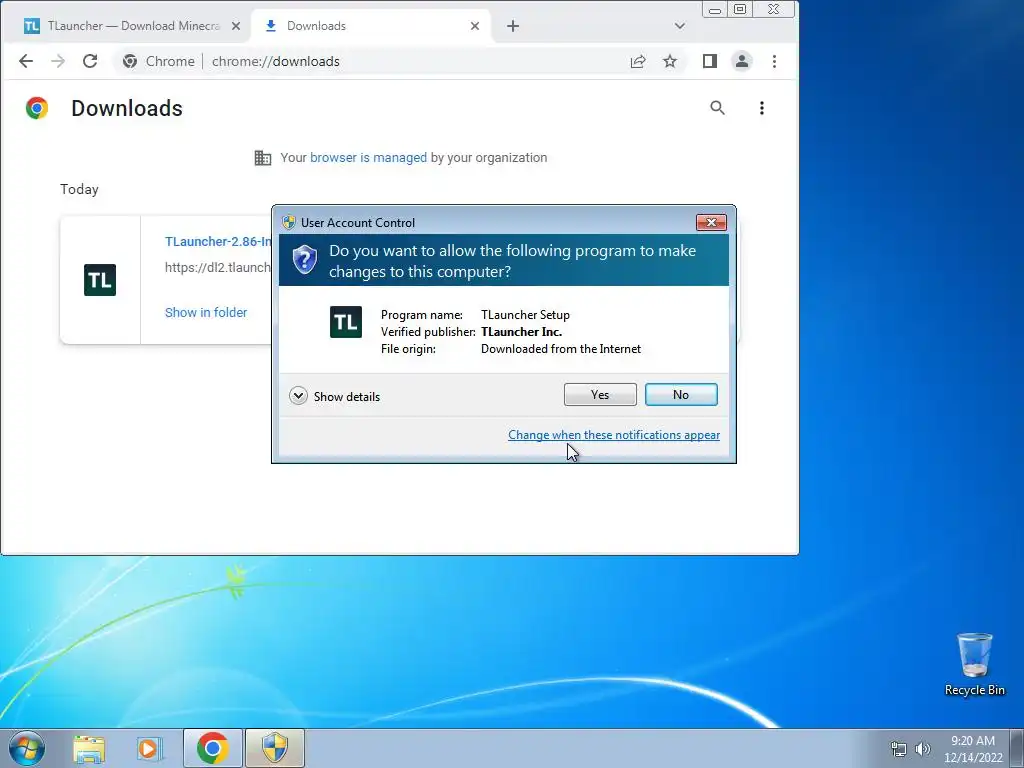Click Yes in User Account Control
Viewport: 1024px width, 768px height.
click(x=600, y=394)
